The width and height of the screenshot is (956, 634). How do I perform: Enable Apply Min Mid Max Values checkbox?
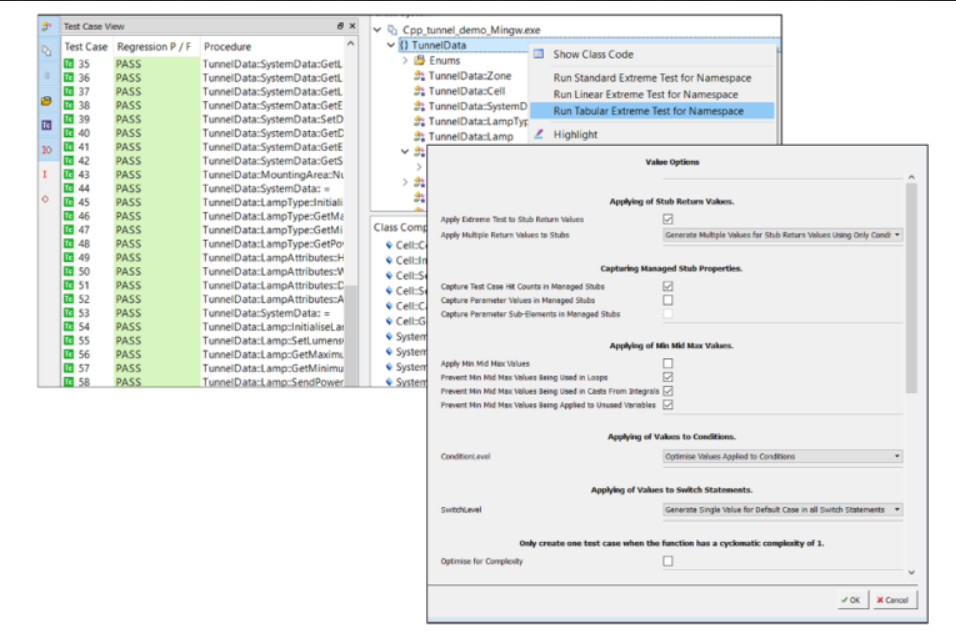click(x=668, y=363)
